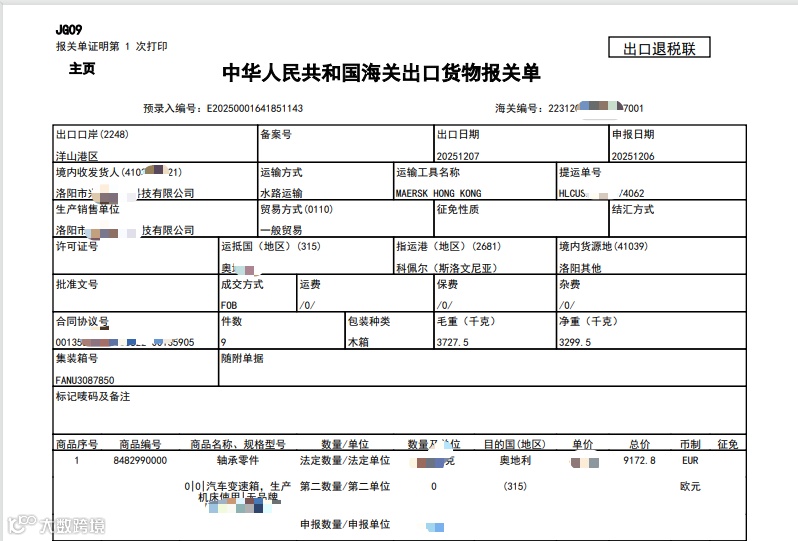Screen dimensions: 798x541
Task: Click the 随附单据 field label
Action: pos(242,358)
